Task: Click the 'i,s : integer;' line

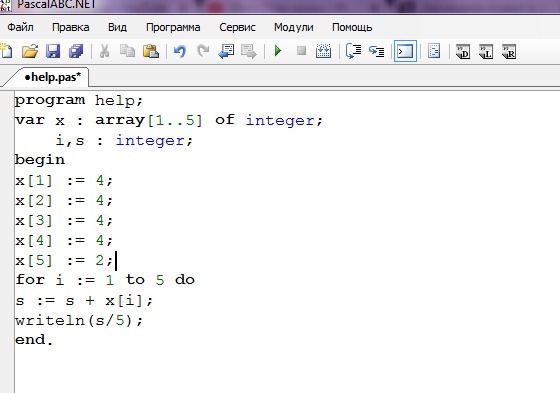Action: 124,140
